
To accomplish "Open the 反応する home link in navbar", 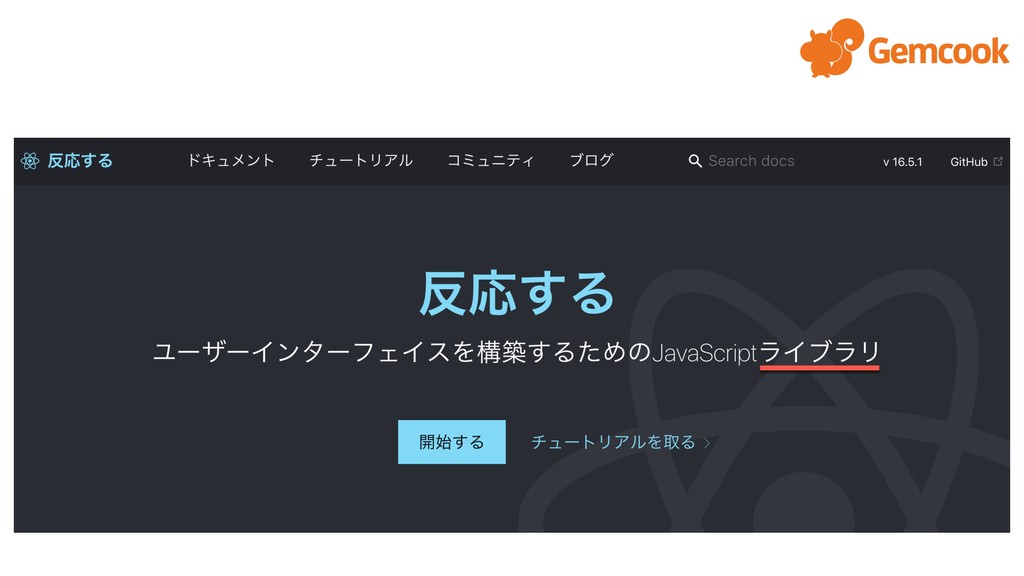I will [x=80, y=161].
